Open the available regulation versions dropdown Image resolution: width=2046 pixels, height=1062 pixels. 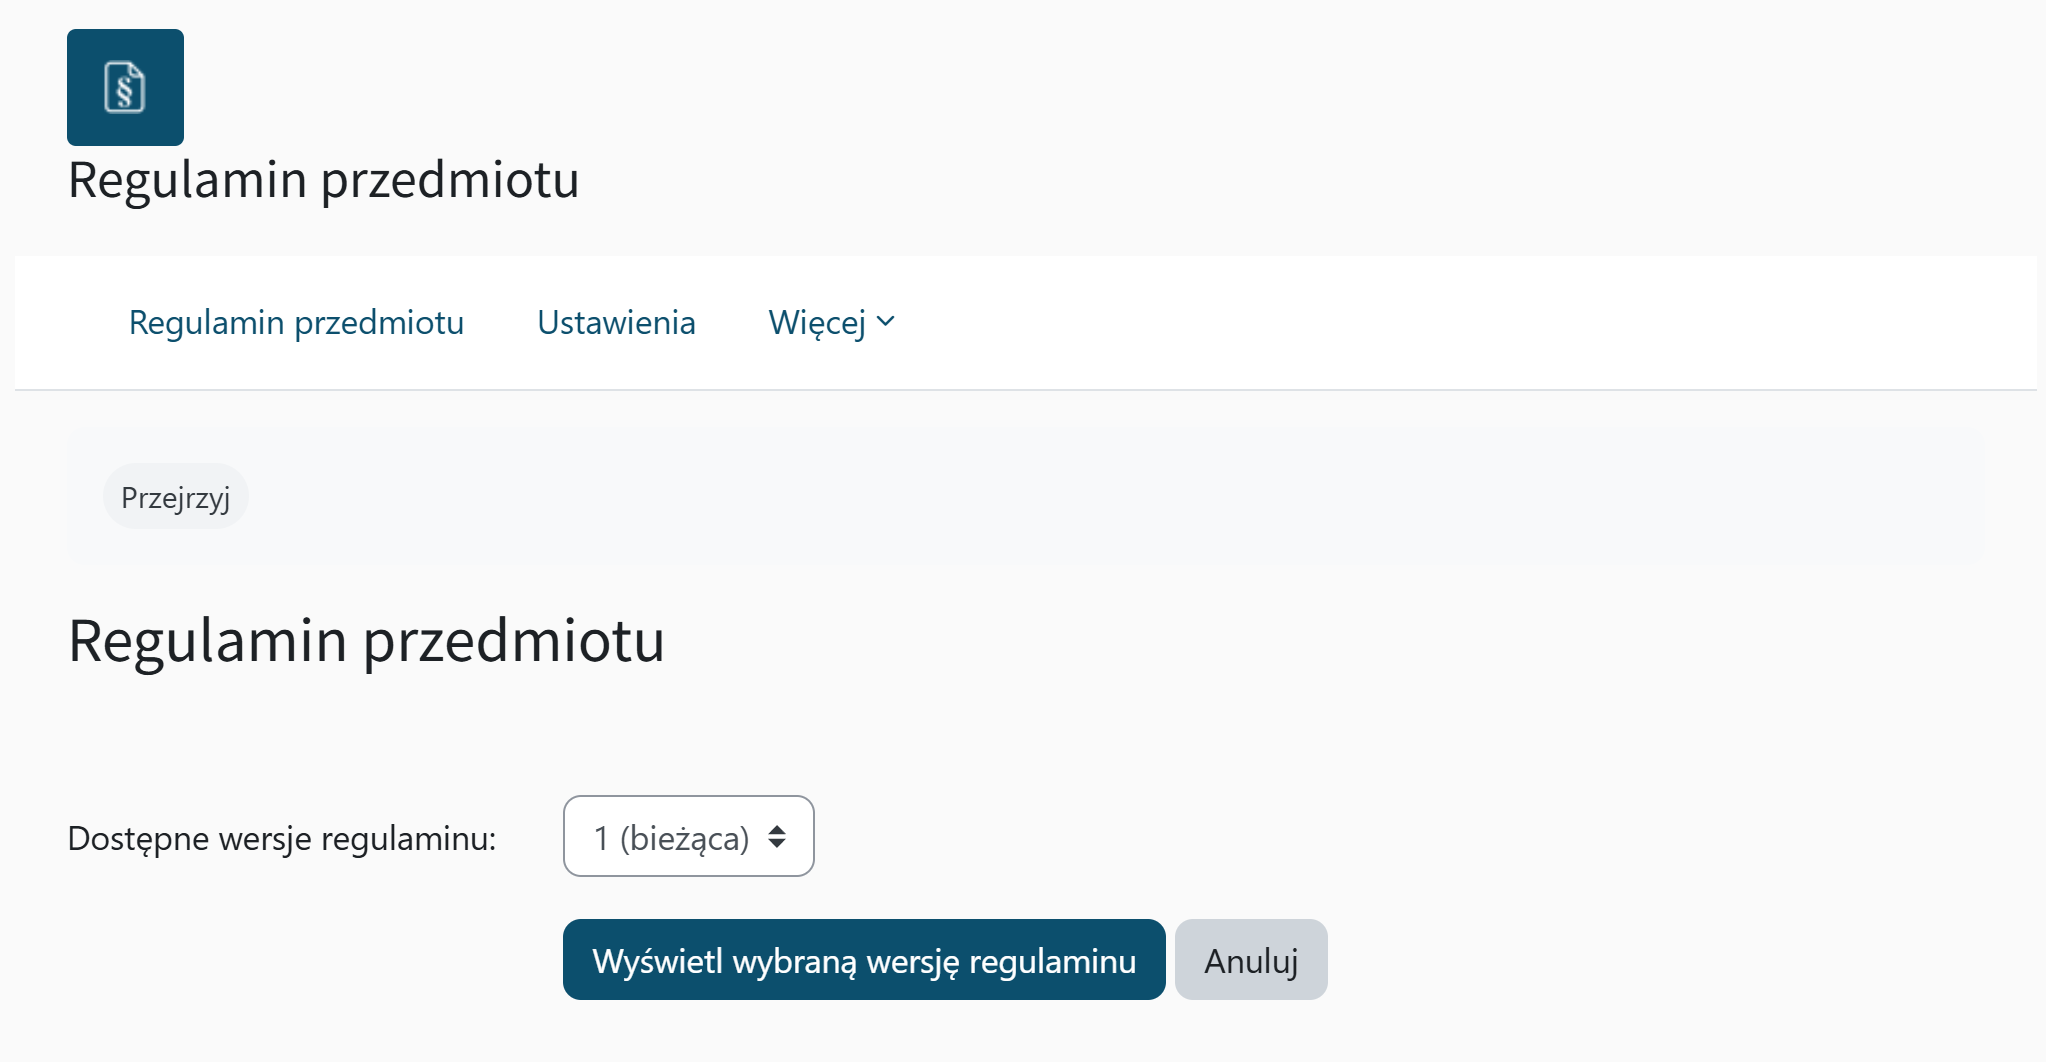[688, 837]
